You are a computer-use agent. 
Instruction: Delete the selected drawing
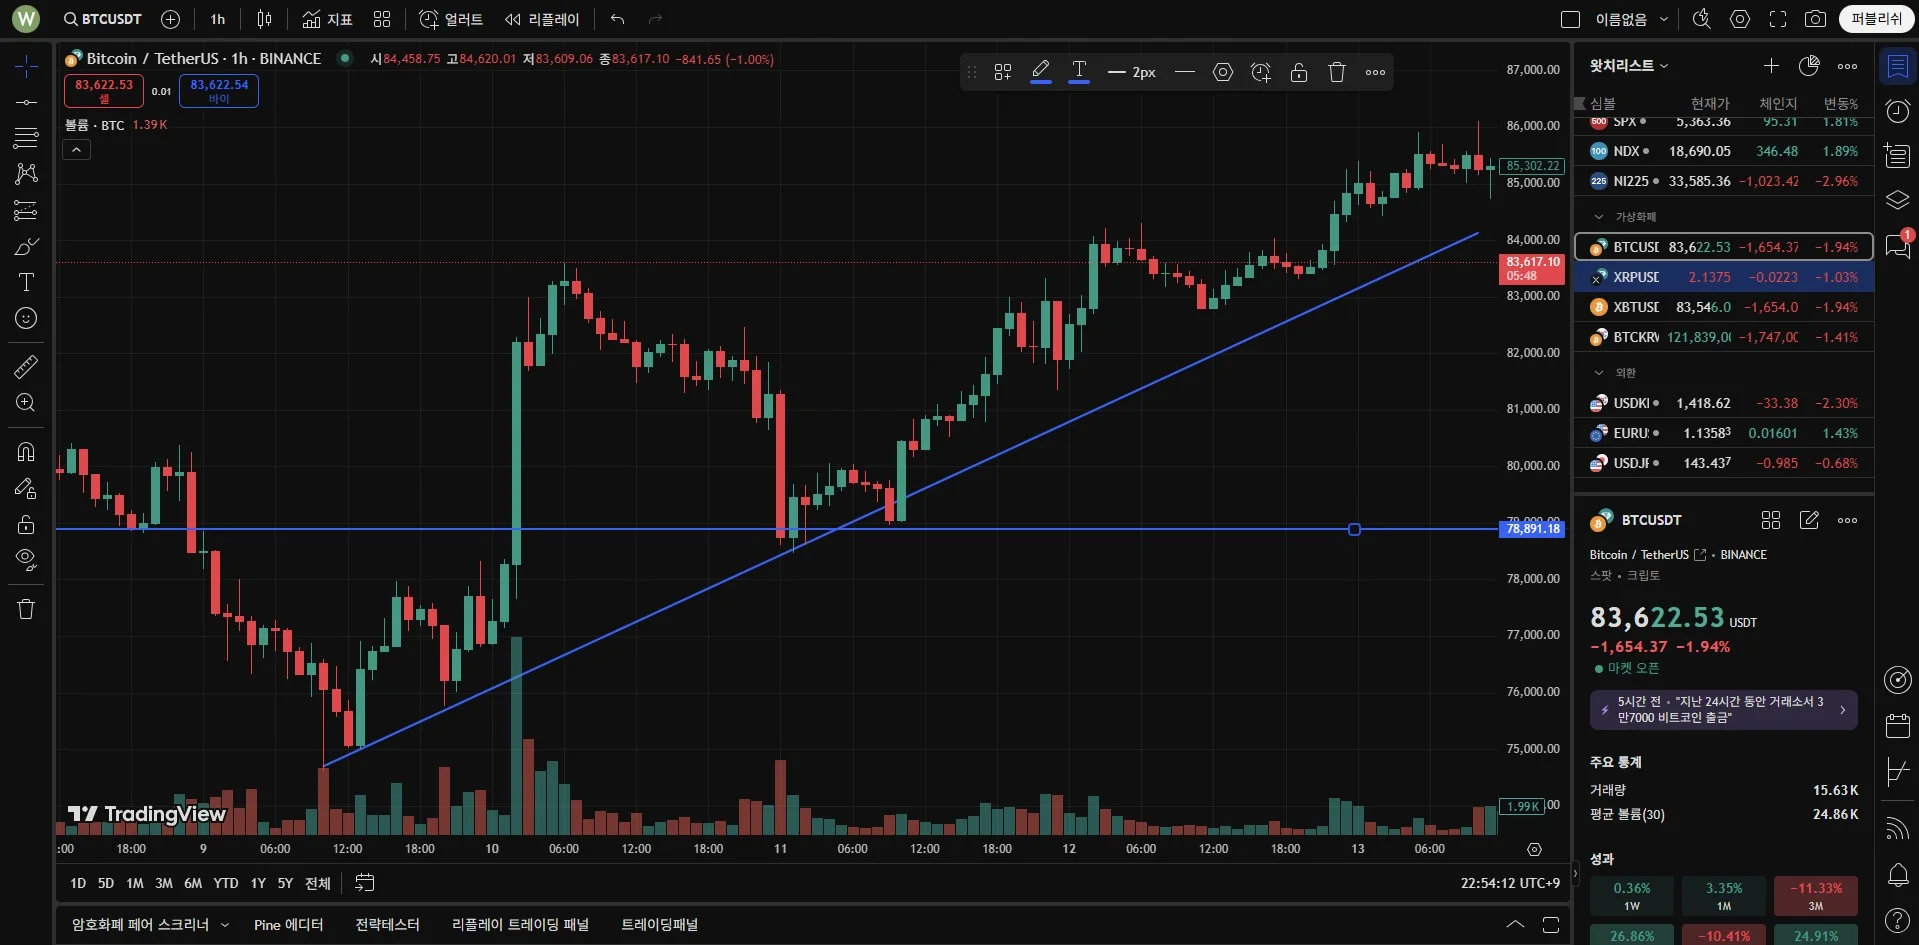[x=1337, y=72]
